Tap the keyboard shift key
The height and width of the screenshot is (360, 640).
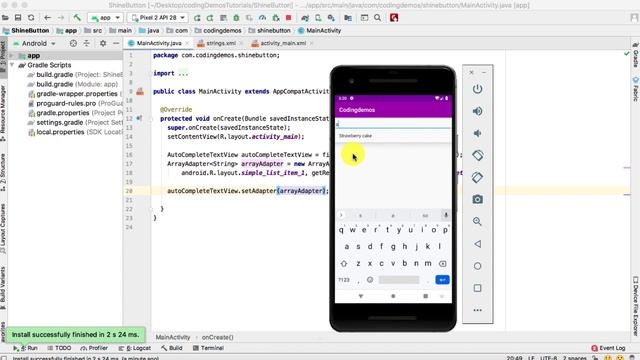click(344, 264)
